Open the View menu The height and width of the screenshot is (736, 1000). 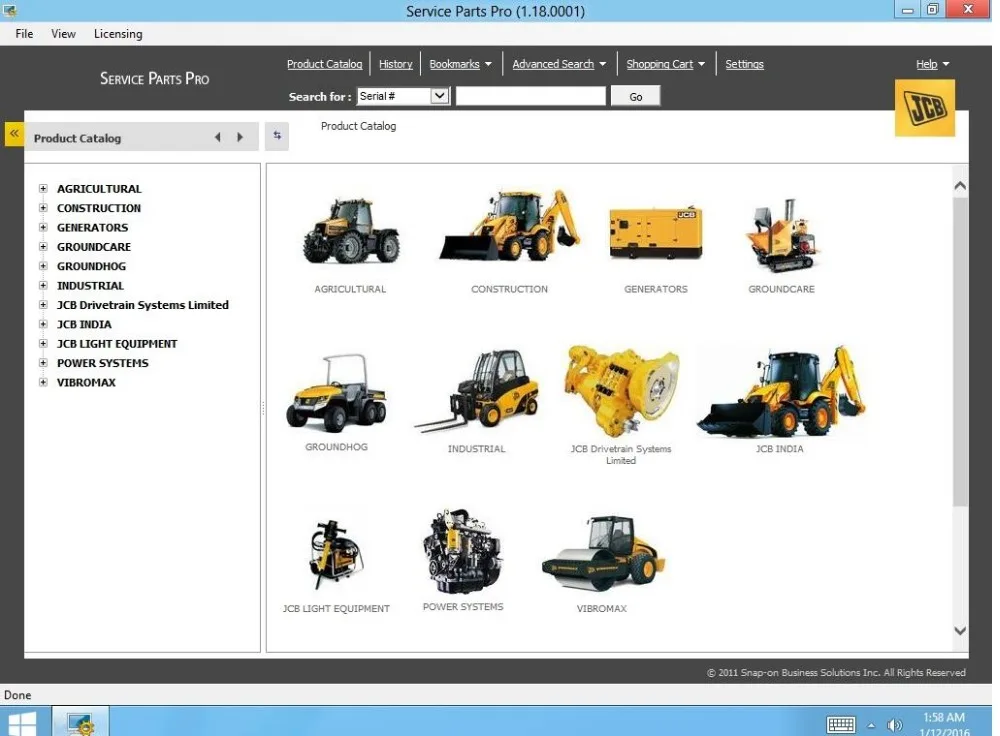click(63, 34)
